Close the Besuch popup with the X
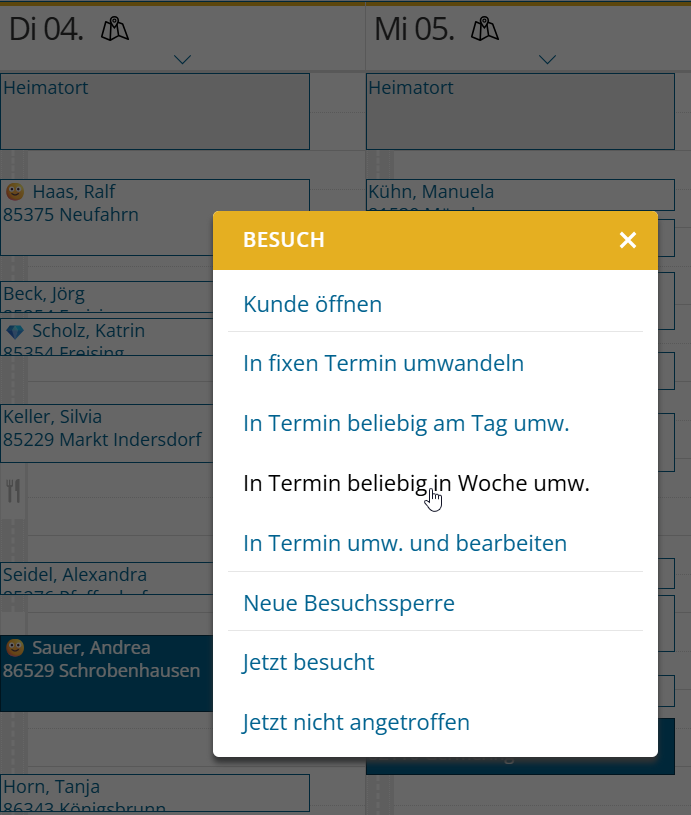691x815 pixels. [628, 240]
